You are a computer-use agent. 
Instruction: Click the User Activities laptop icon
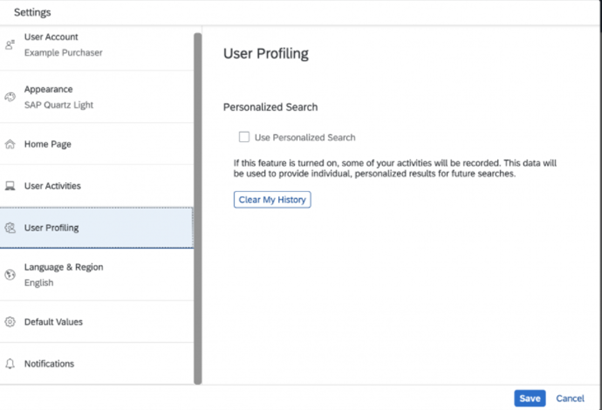(x=10, y=186)
